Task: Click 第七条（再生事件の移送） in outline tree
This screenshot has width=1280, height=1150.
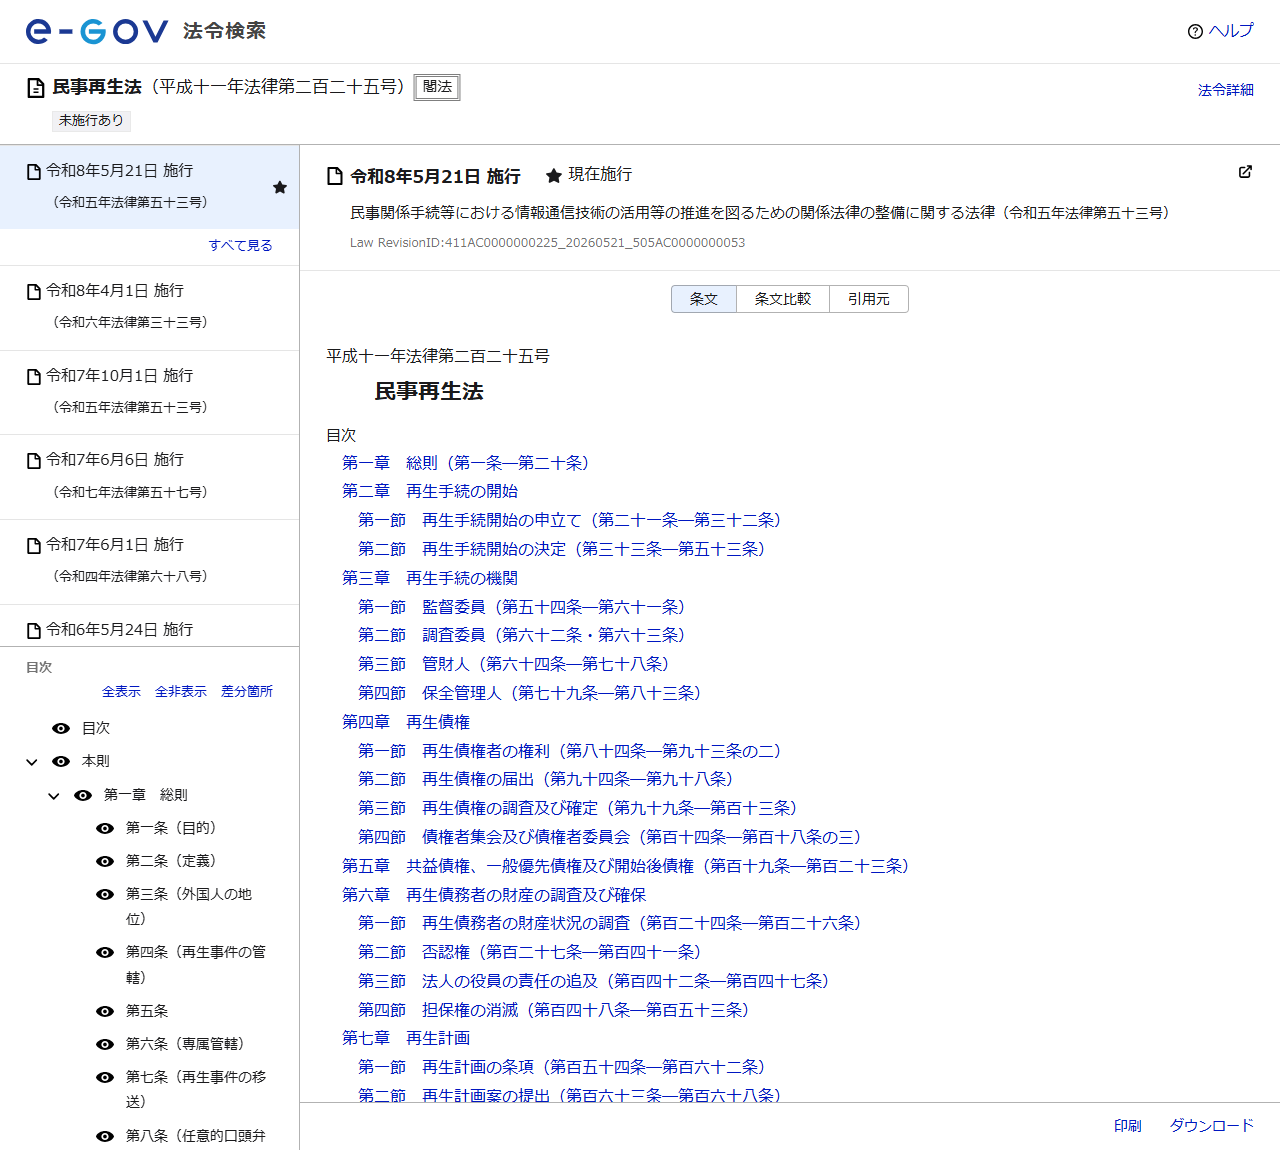Action: [x=196, y=1090]
